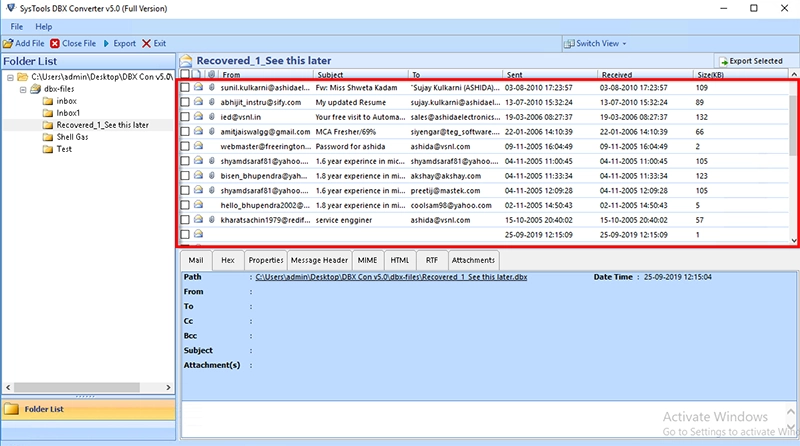Click the Export Selected green arrow icon
This screenshot has height=446, width=800.
[723, 61]
